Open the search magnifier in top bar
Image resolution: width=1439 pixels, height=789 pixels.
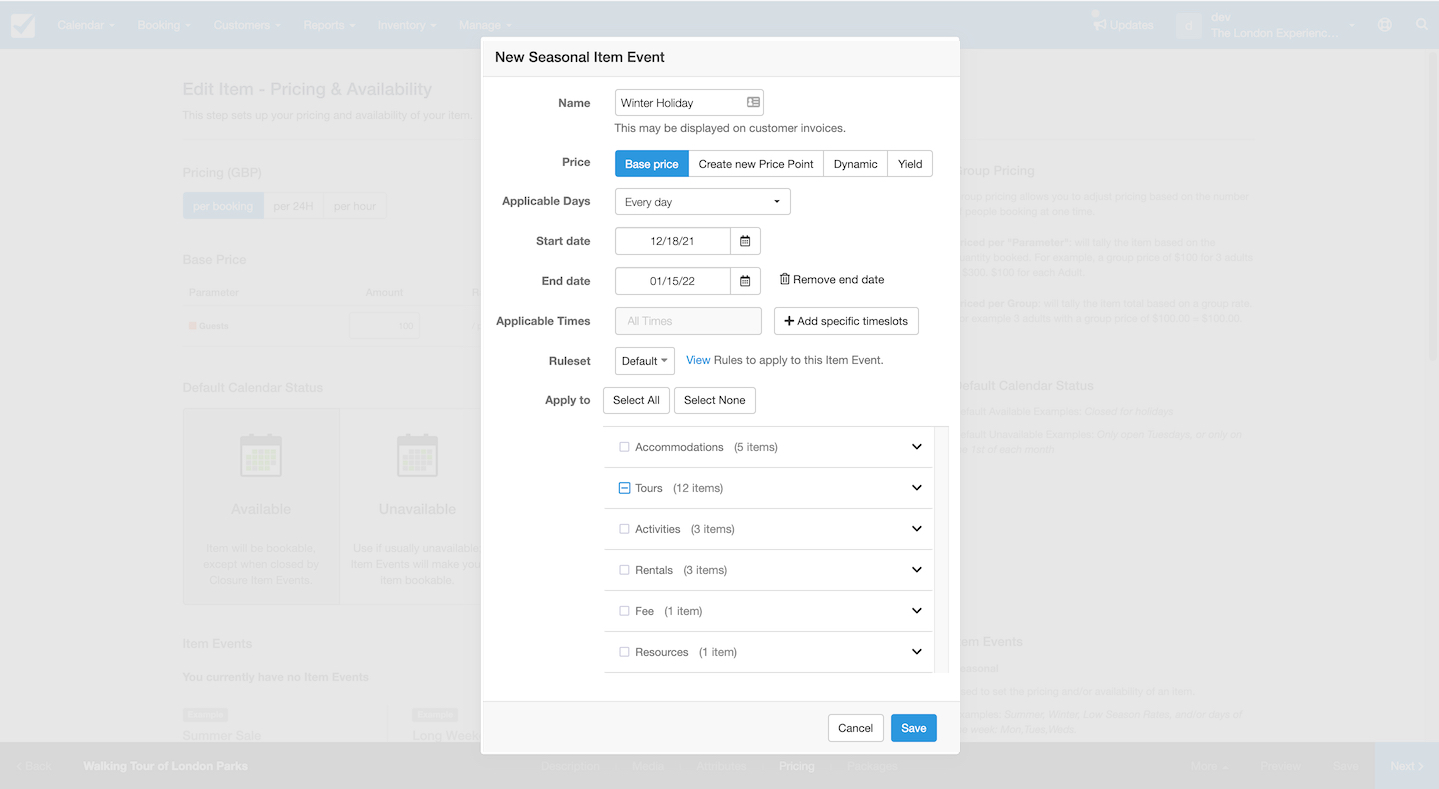(1422, 25)
